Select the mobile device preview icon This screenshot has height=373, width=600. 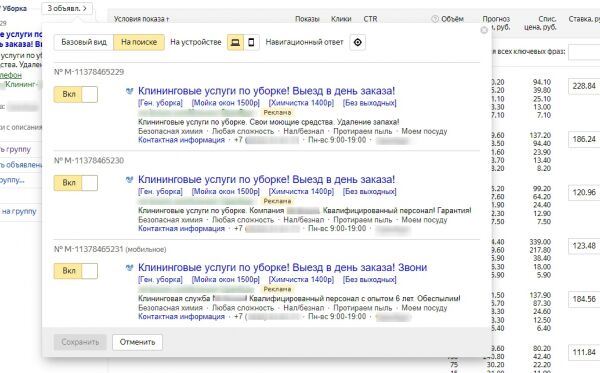click(251, 42)
